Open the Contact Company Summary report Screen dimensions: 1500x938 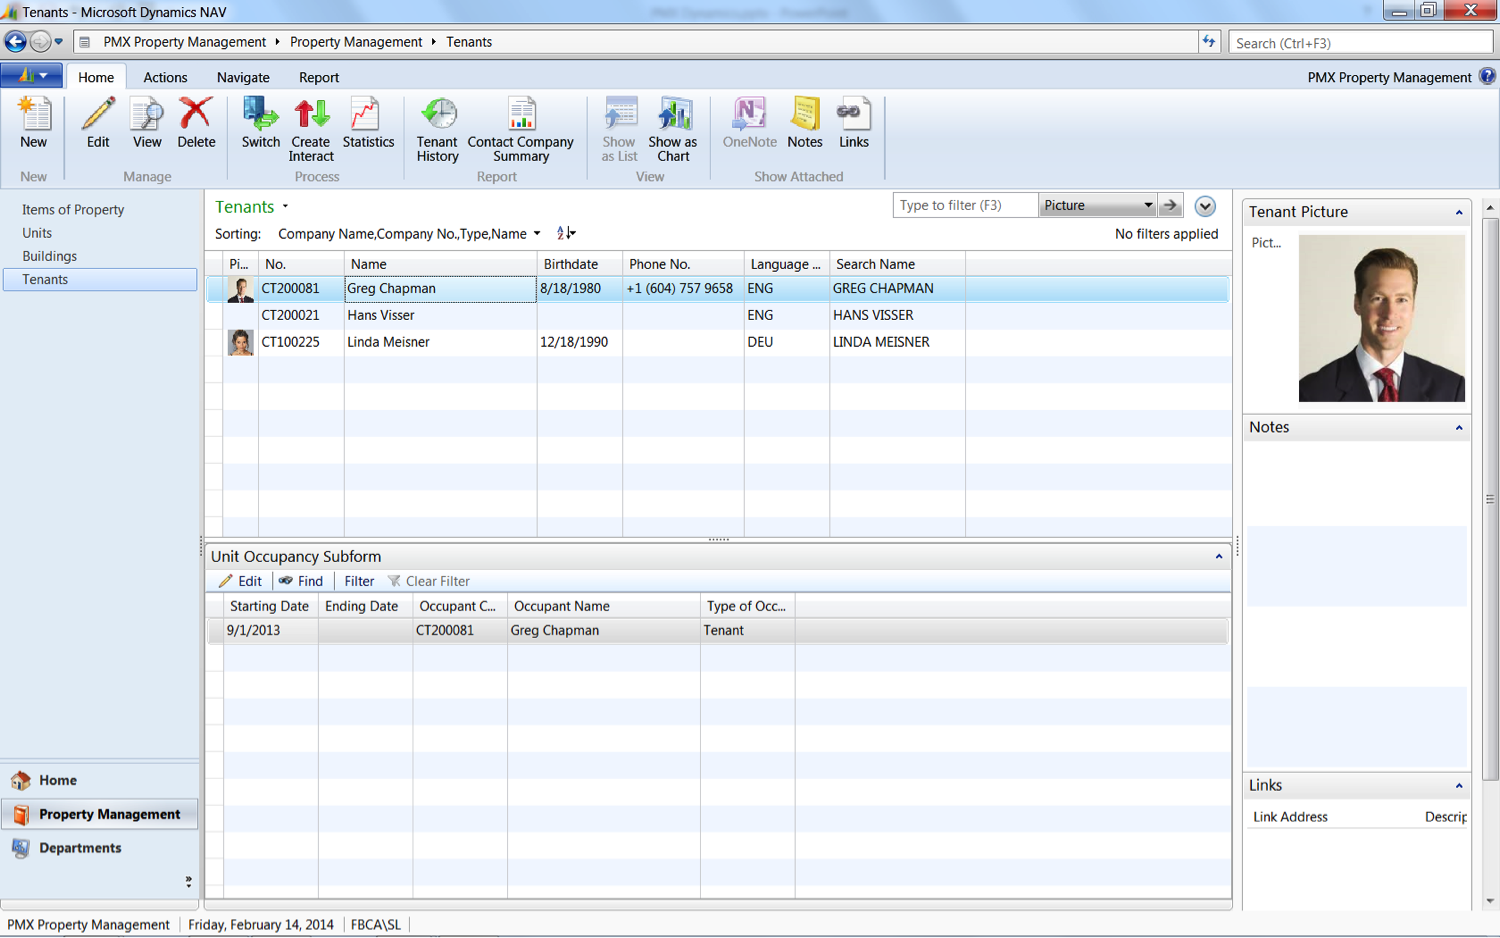[521, 130]
